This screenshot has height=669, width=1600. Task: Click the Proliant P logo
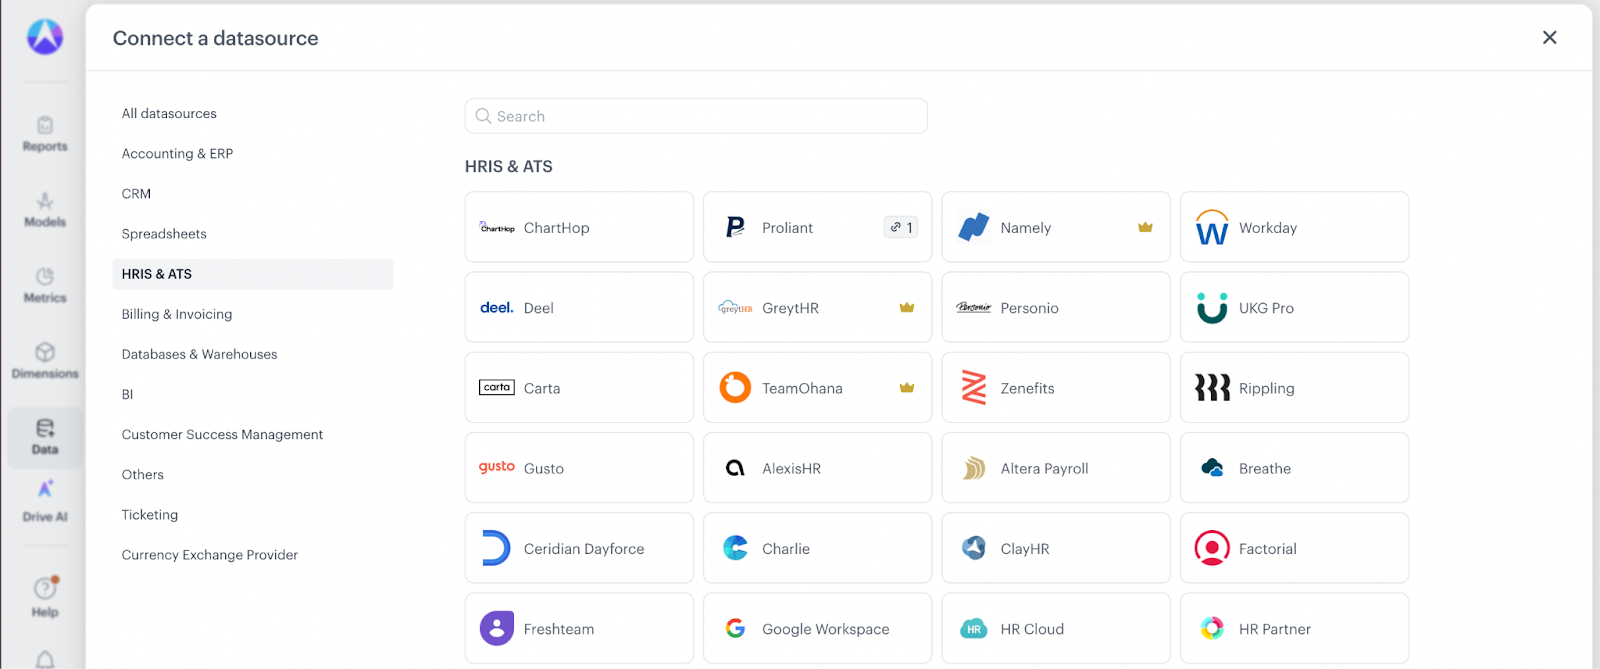click(735, 228)
